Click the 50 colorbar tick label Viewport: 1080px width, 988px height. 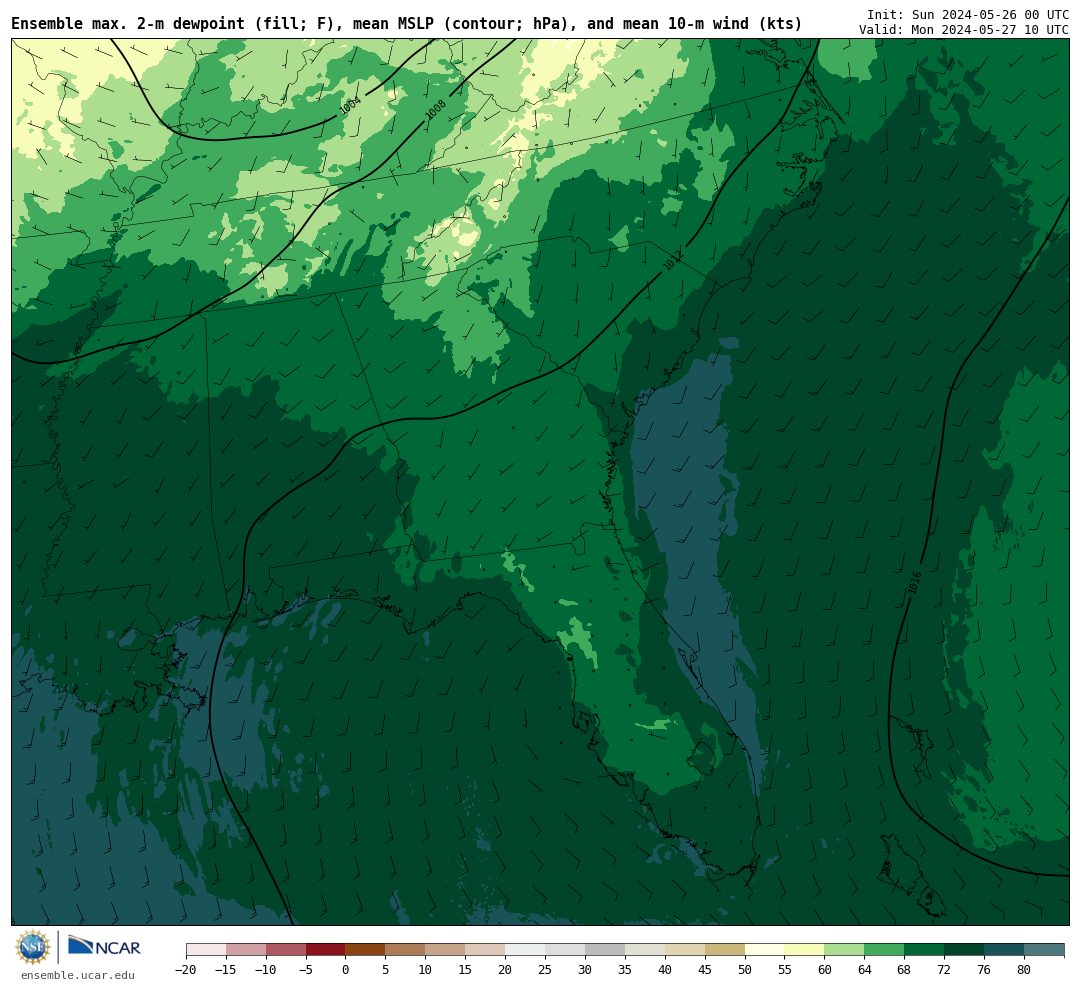[745, 970]
